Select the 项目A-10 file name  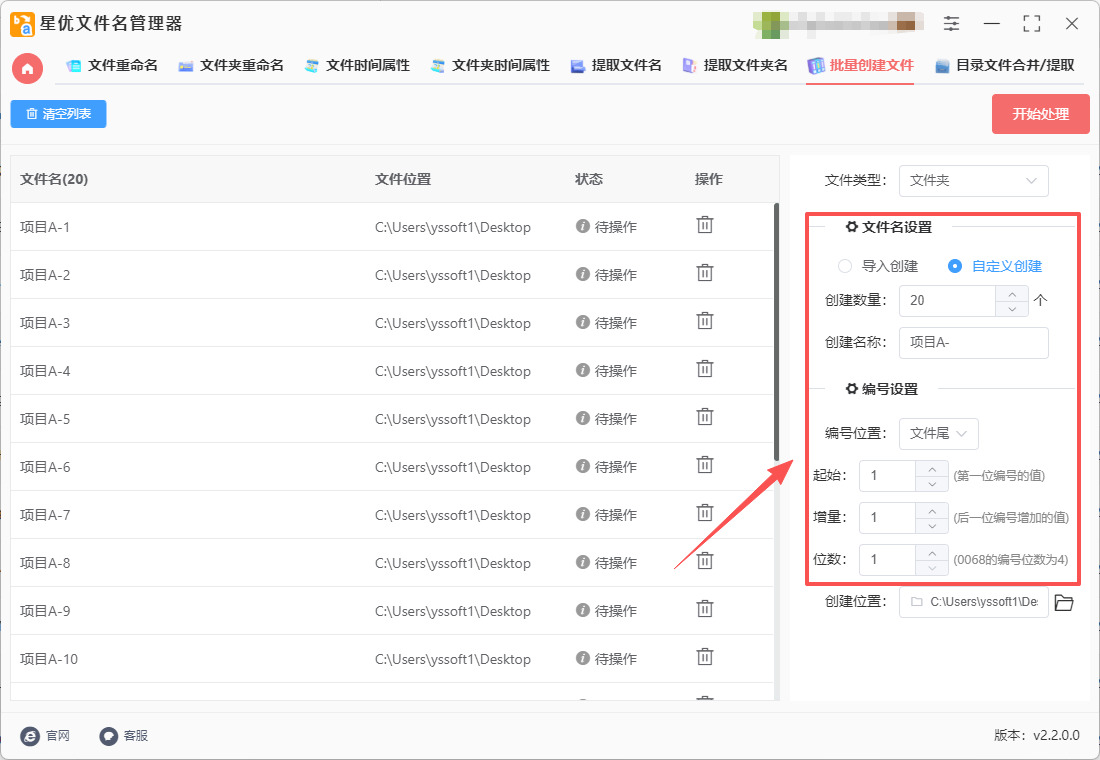(x=48, y=659)
